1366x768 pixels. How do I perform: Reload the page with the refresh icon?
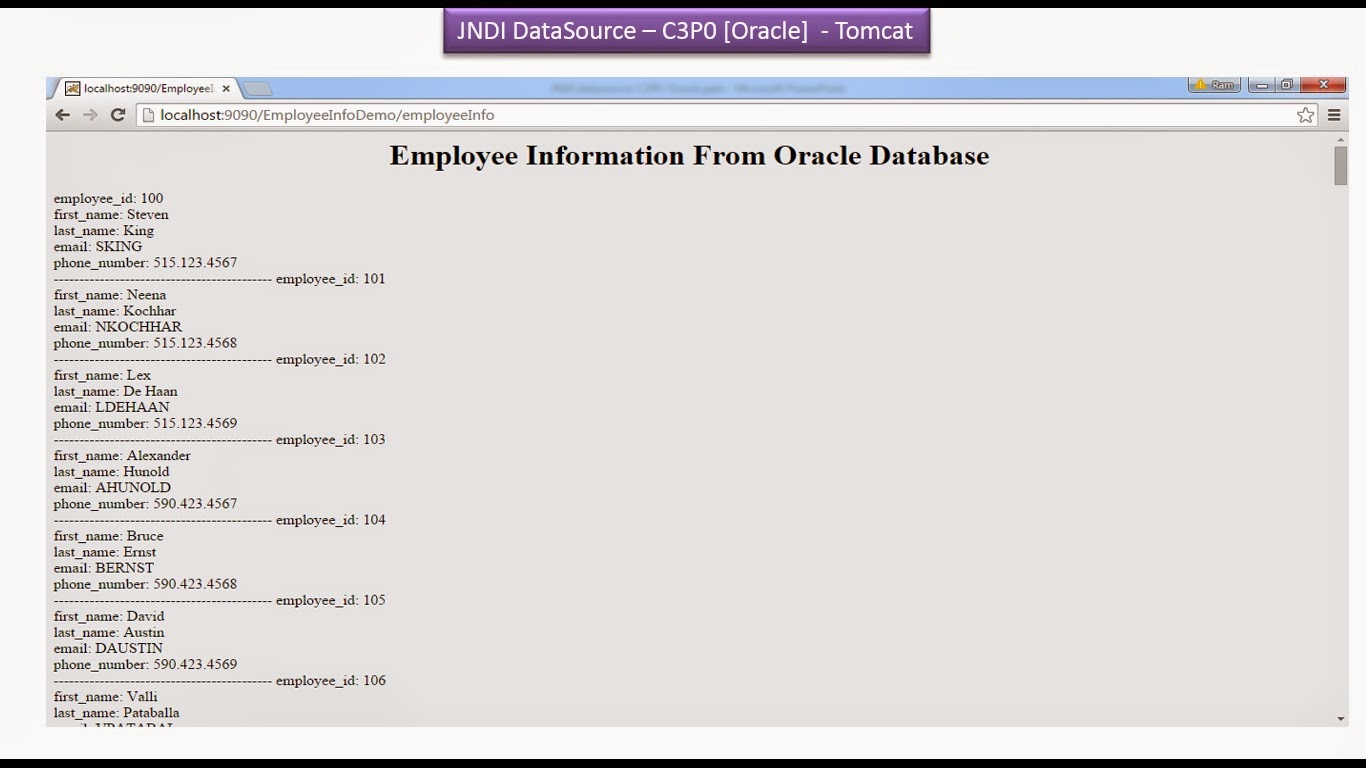click(117, 115)
